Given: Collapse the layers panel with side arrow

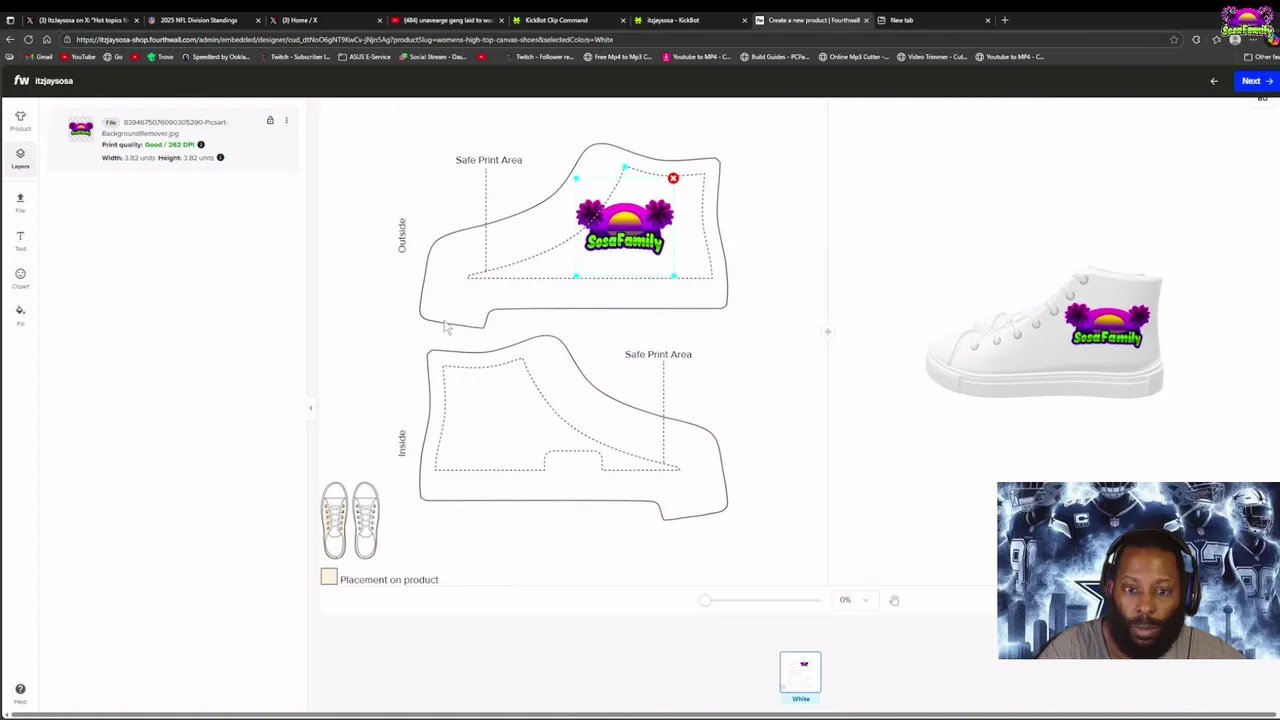Looking at the screenshot, I should coord(310,408).
